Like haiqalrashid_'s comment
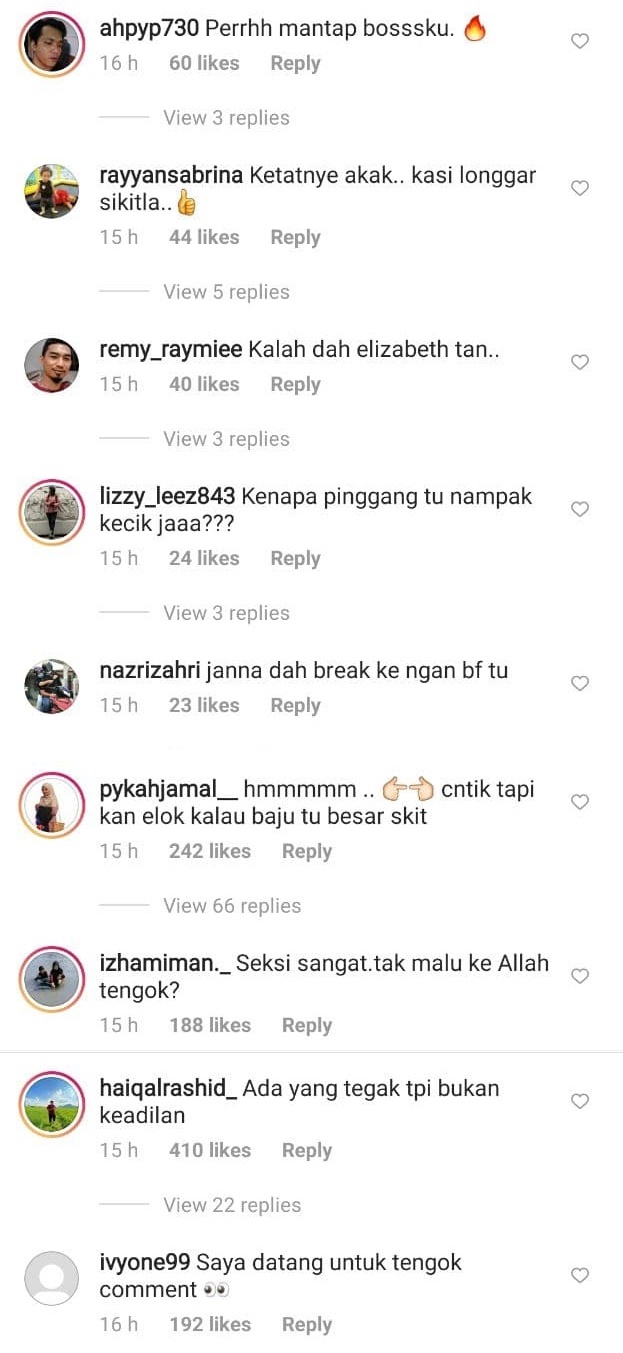Screen dimensions: 623x1353 click(x=579, y=1101)
